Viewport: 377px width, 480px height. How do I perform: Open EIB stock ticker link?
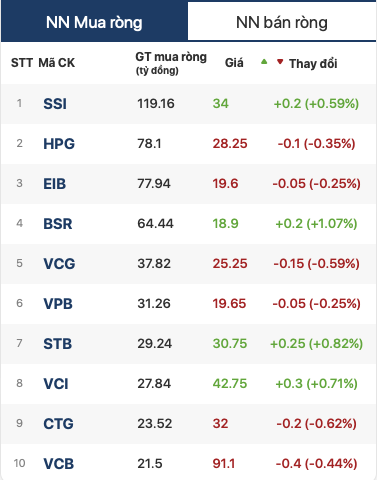pos(55,184)
